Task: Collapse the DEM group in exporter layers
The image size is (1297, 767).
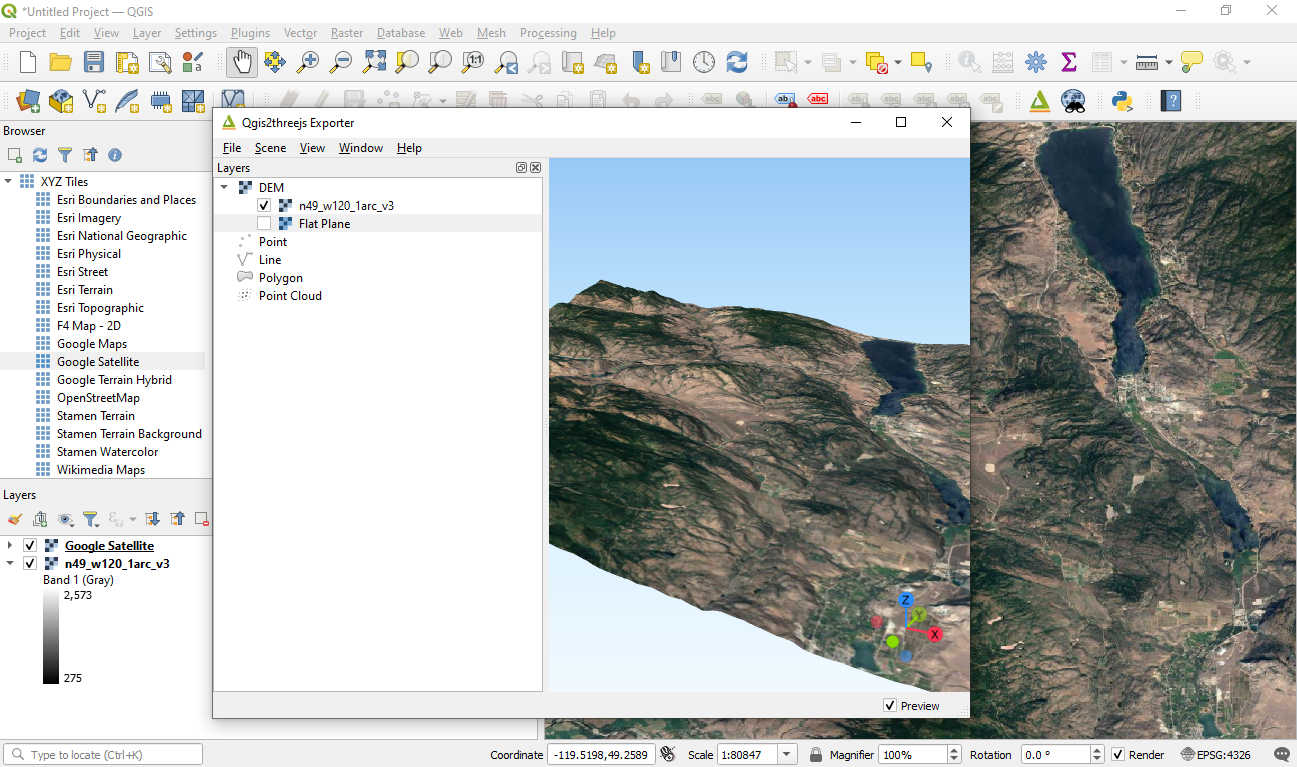Action: 224,188
